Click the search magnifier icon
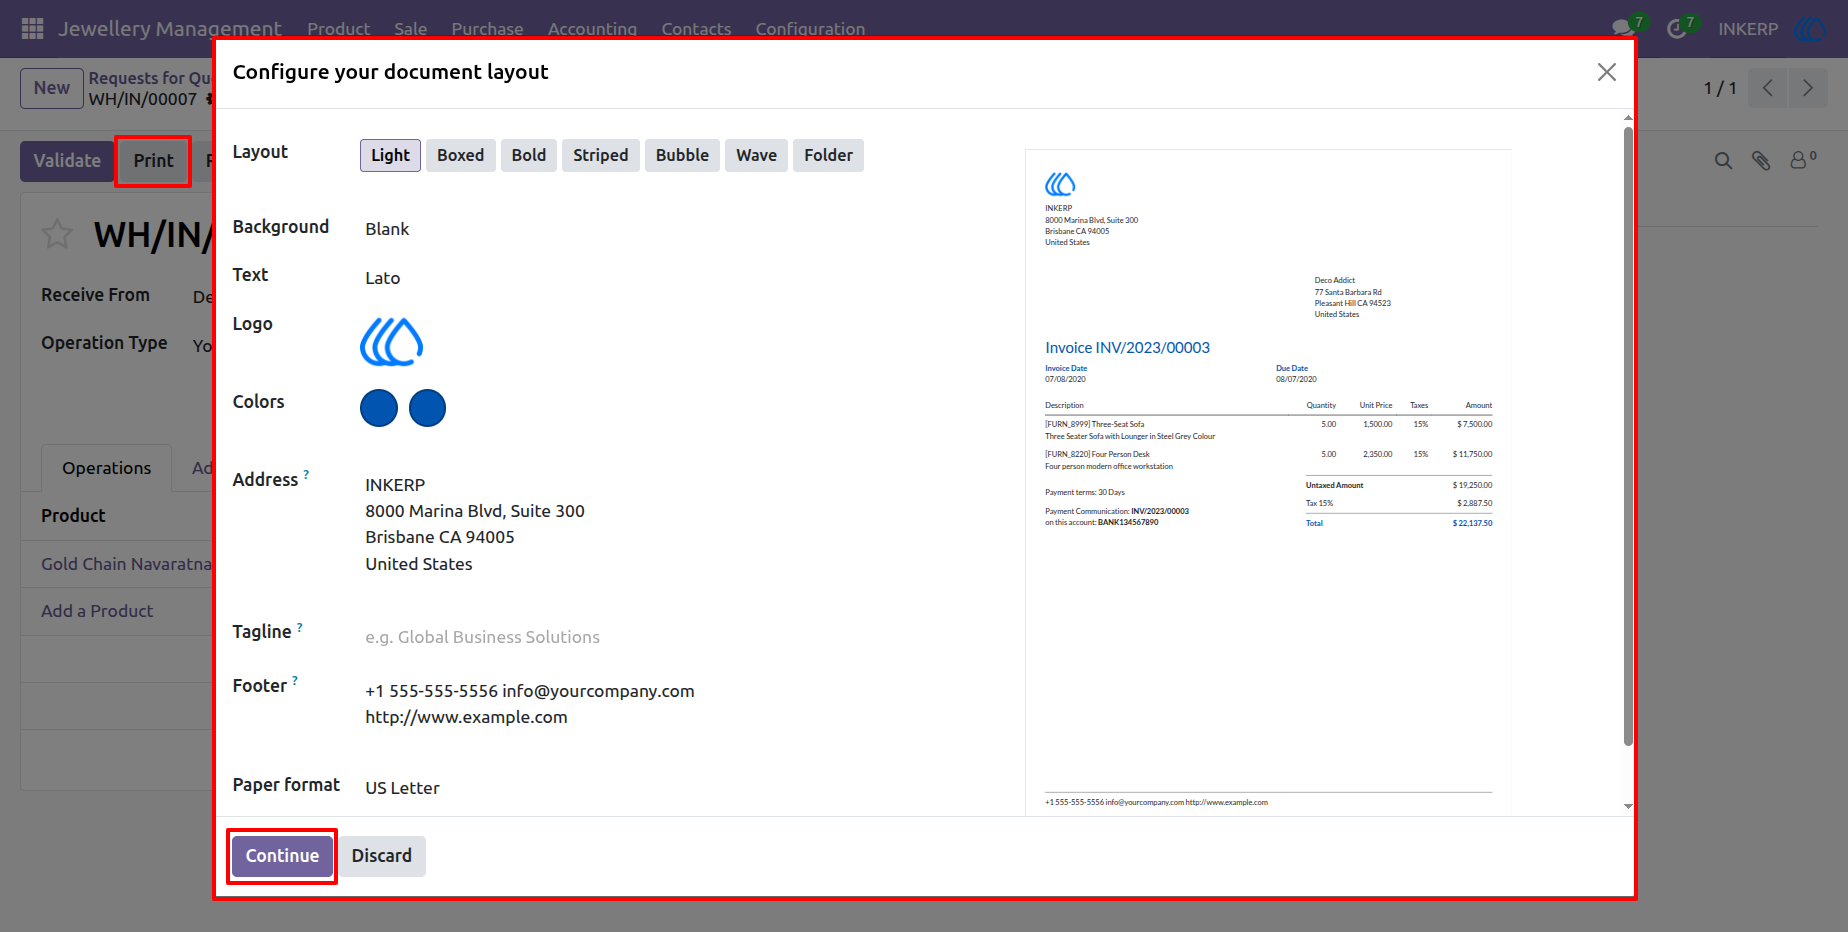Screen dimensions: 1848x932 click(x=1723, y=160)
